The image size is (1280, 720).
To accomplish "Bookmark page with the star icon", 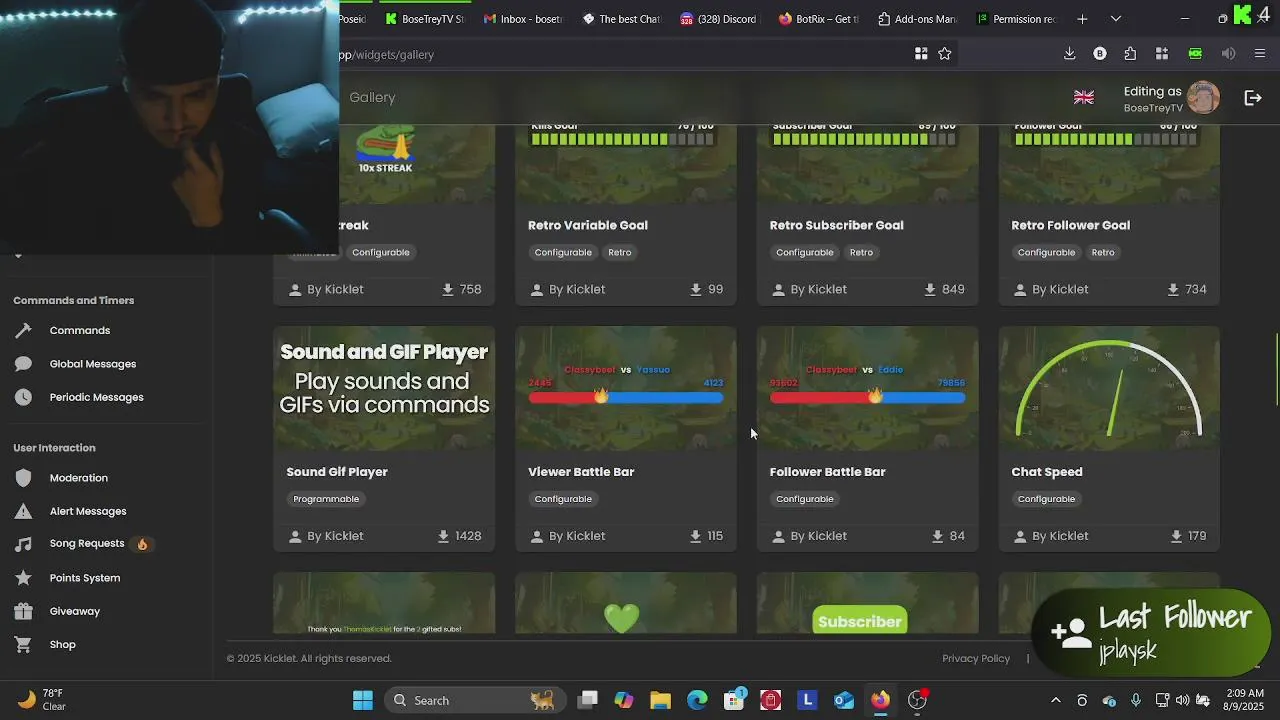I will coord(945,54).
